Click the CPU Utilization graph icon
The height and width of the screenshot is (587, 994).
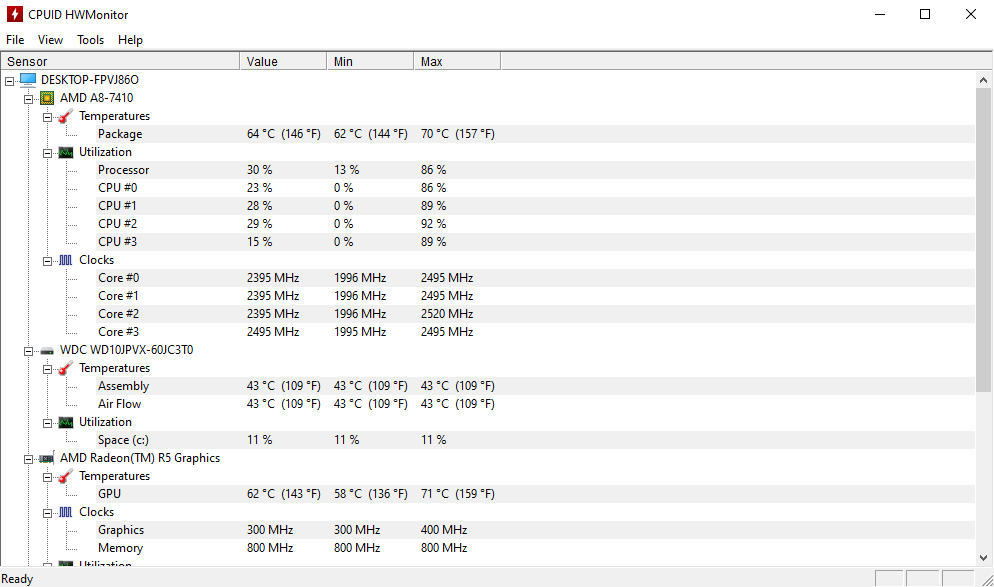[x=65, y=152]
